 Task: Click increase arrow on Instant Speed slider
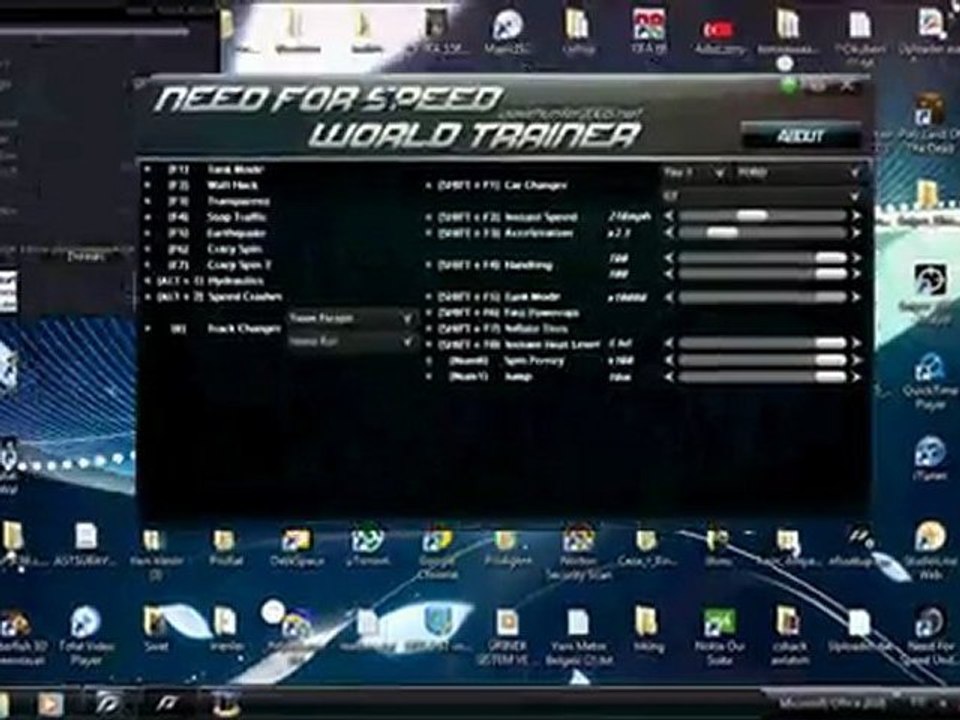click(856, 216)
